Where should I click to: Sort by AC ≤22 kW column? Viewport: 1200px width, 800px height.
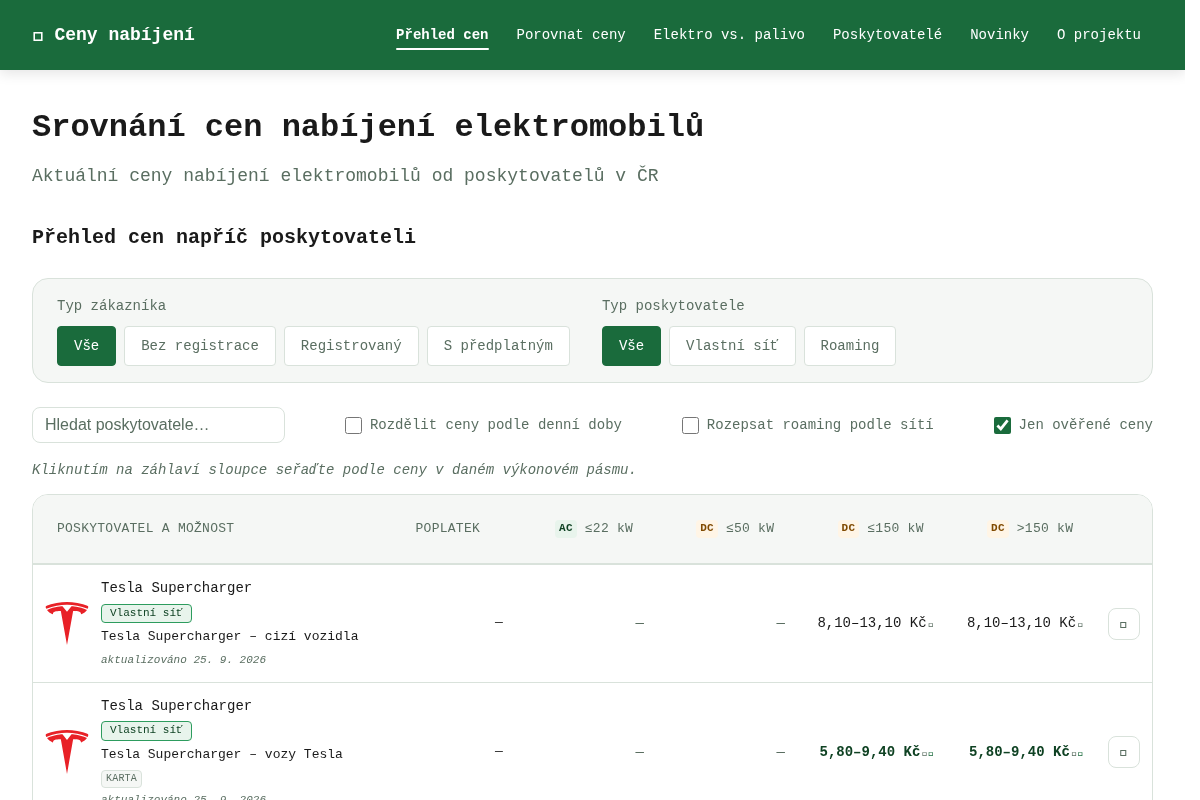[594, 528]
